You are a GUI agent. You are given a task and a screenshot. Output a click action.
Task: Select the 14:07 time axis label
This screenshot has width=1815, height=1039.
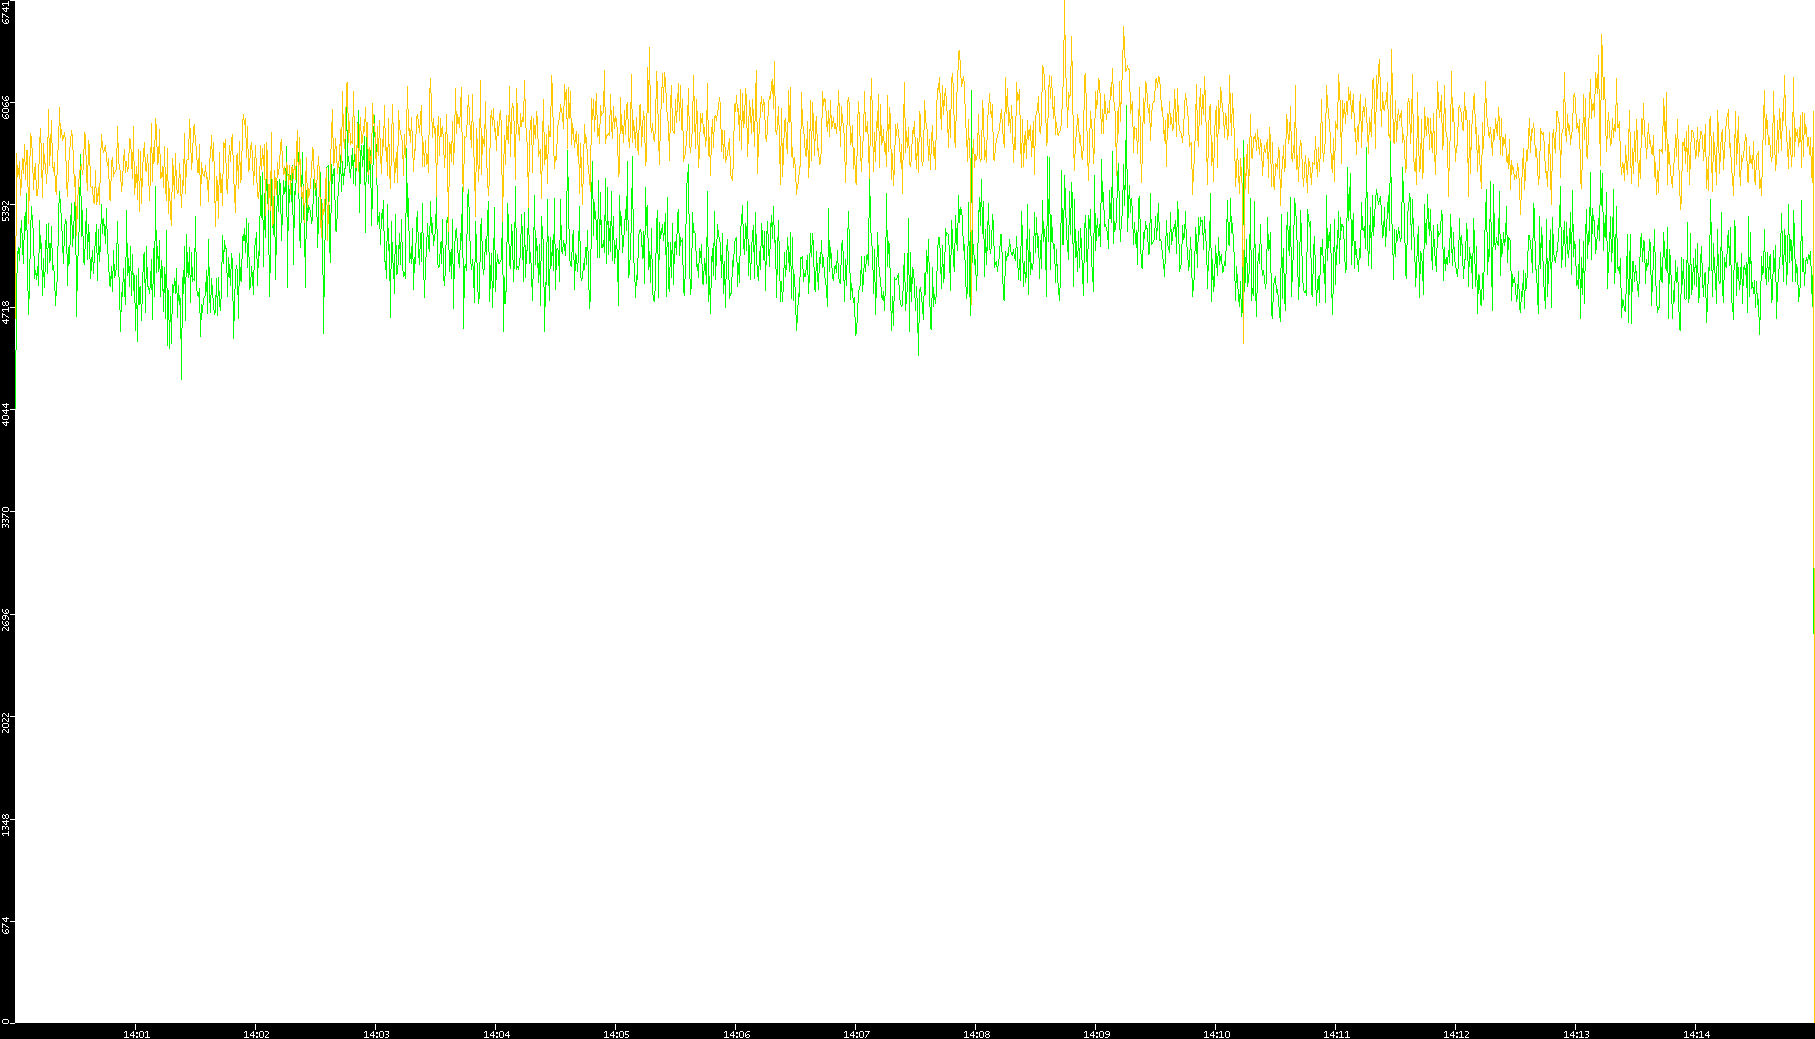click(857, 1034)
